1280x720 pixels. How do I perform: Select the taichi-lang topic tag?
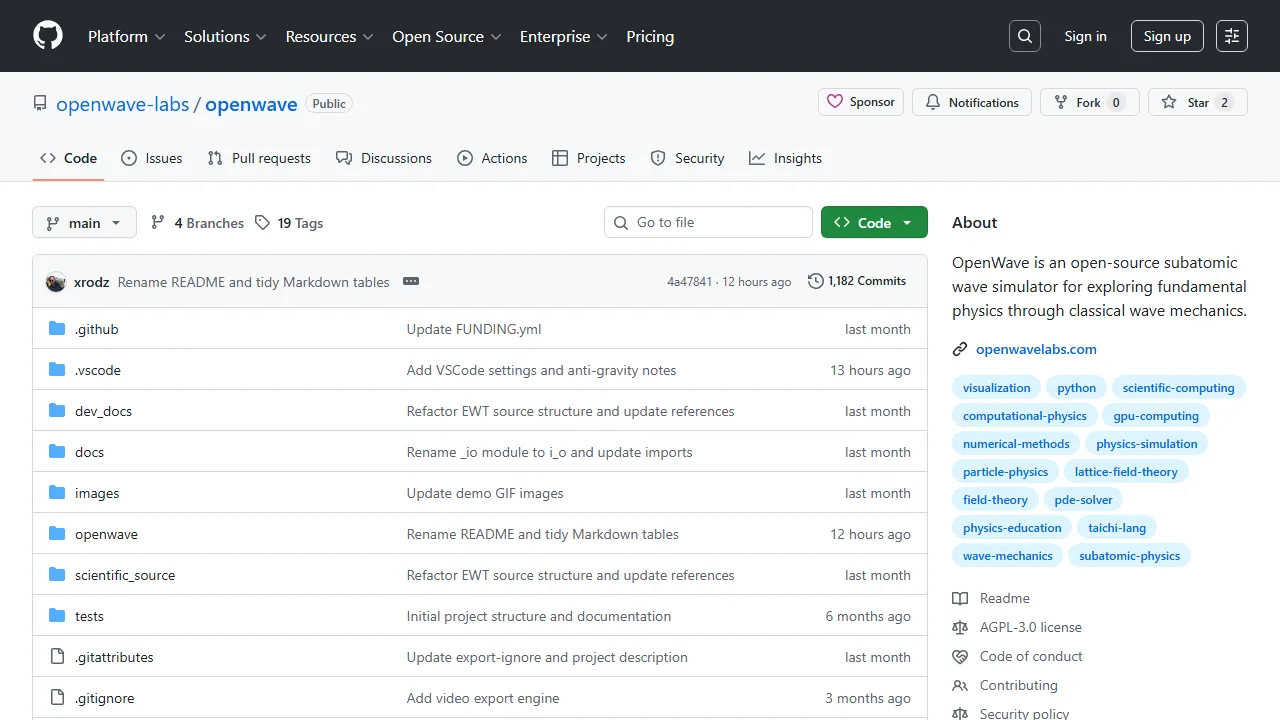1117,528
